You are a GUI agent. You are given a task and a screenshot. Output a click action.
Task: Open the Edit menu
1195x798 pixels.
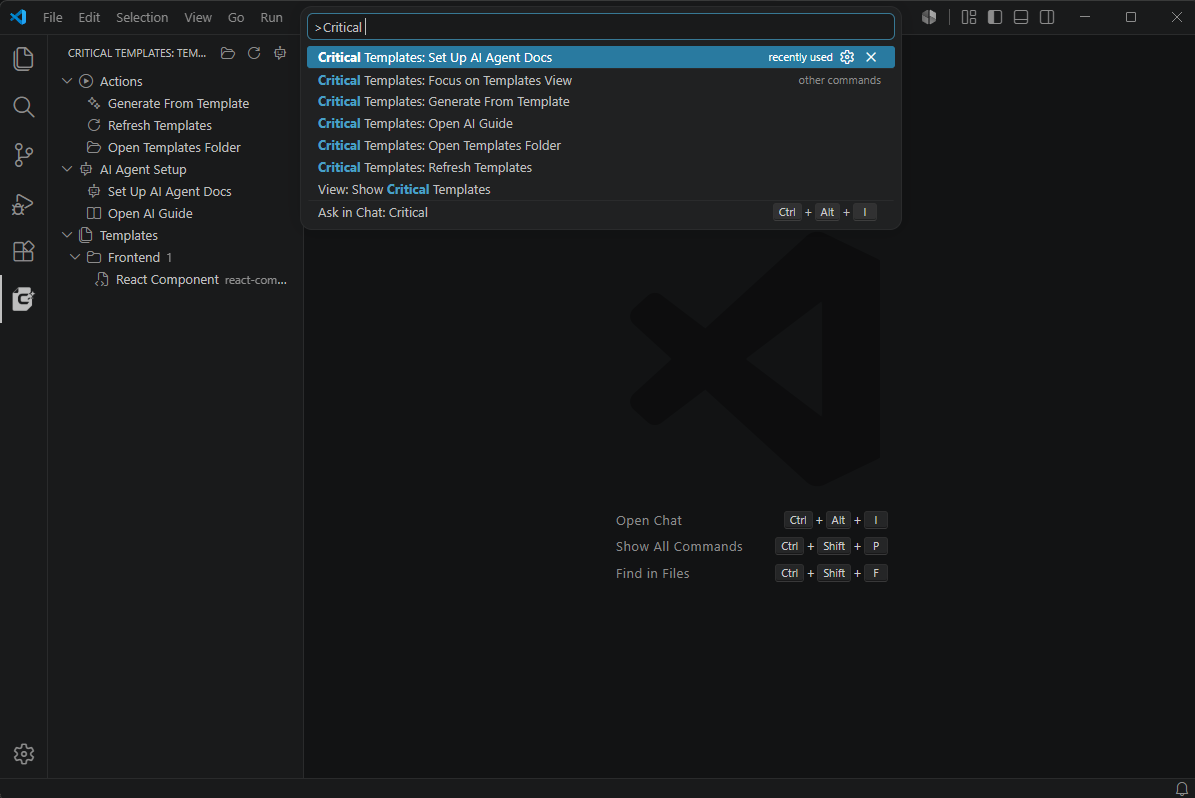coord(89,17)
